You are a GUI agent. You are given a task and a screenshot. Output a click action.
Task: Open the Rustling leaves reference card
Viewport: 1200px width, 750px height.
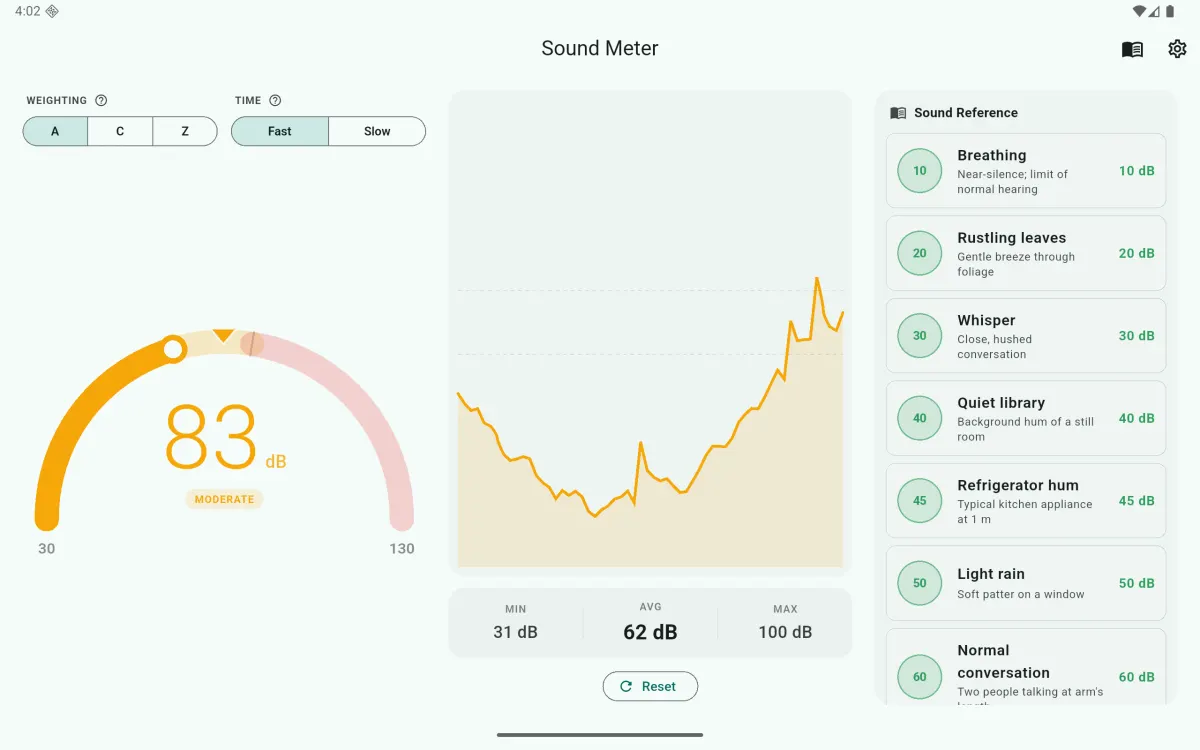pos(1026,254)
